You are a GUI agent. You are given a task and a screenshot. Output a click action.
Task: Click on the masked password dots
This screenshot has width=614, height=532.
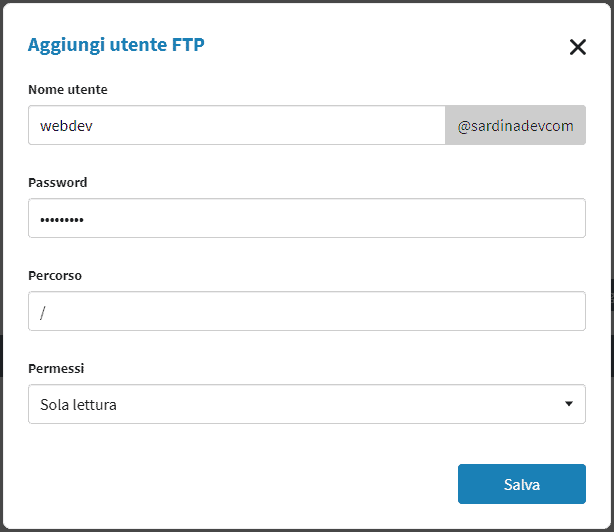point(61,219)
